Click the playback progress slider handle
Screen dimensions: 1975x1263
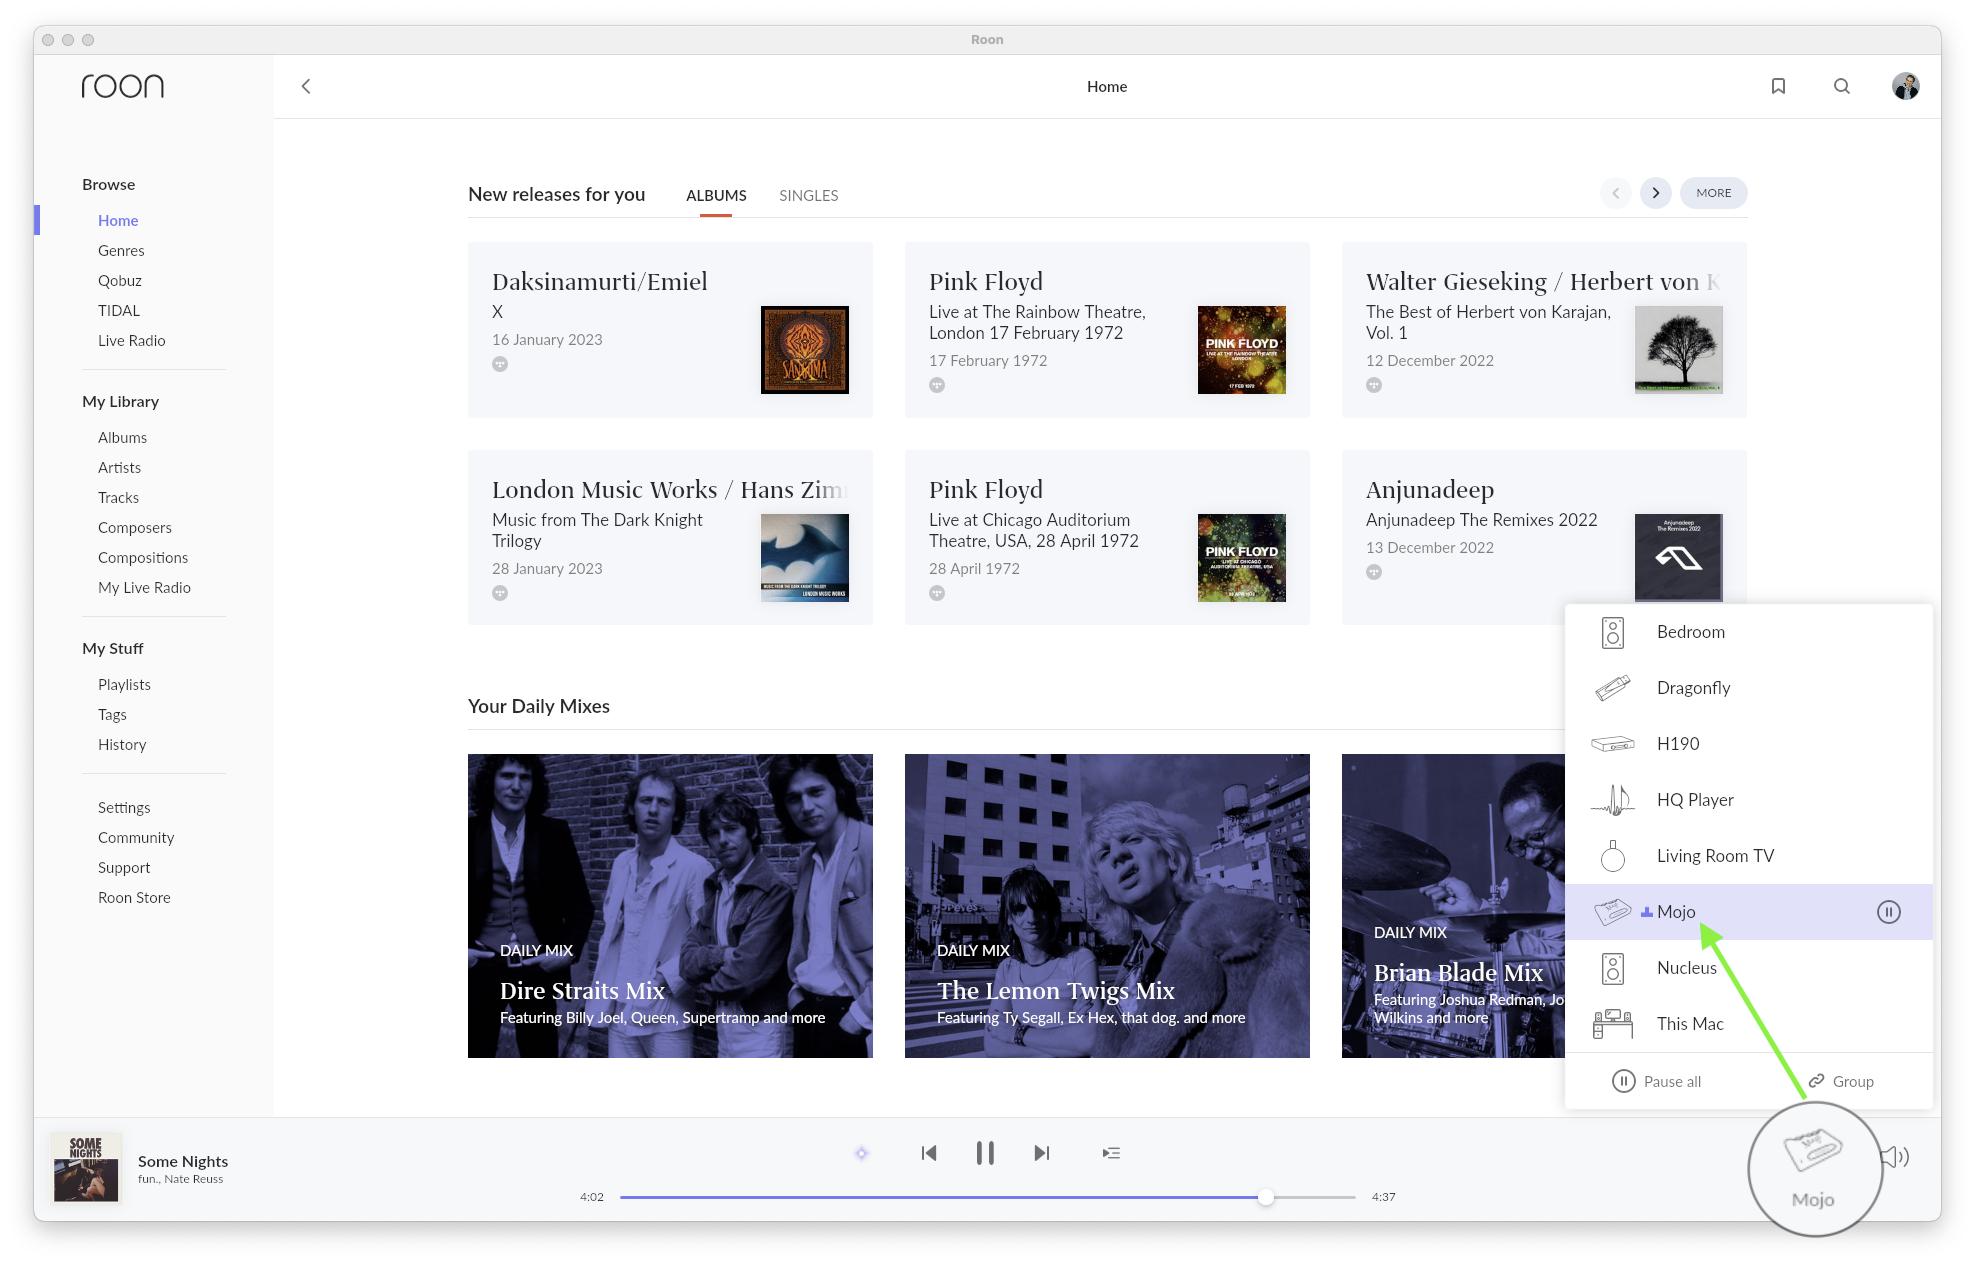pos(1266,1197)
